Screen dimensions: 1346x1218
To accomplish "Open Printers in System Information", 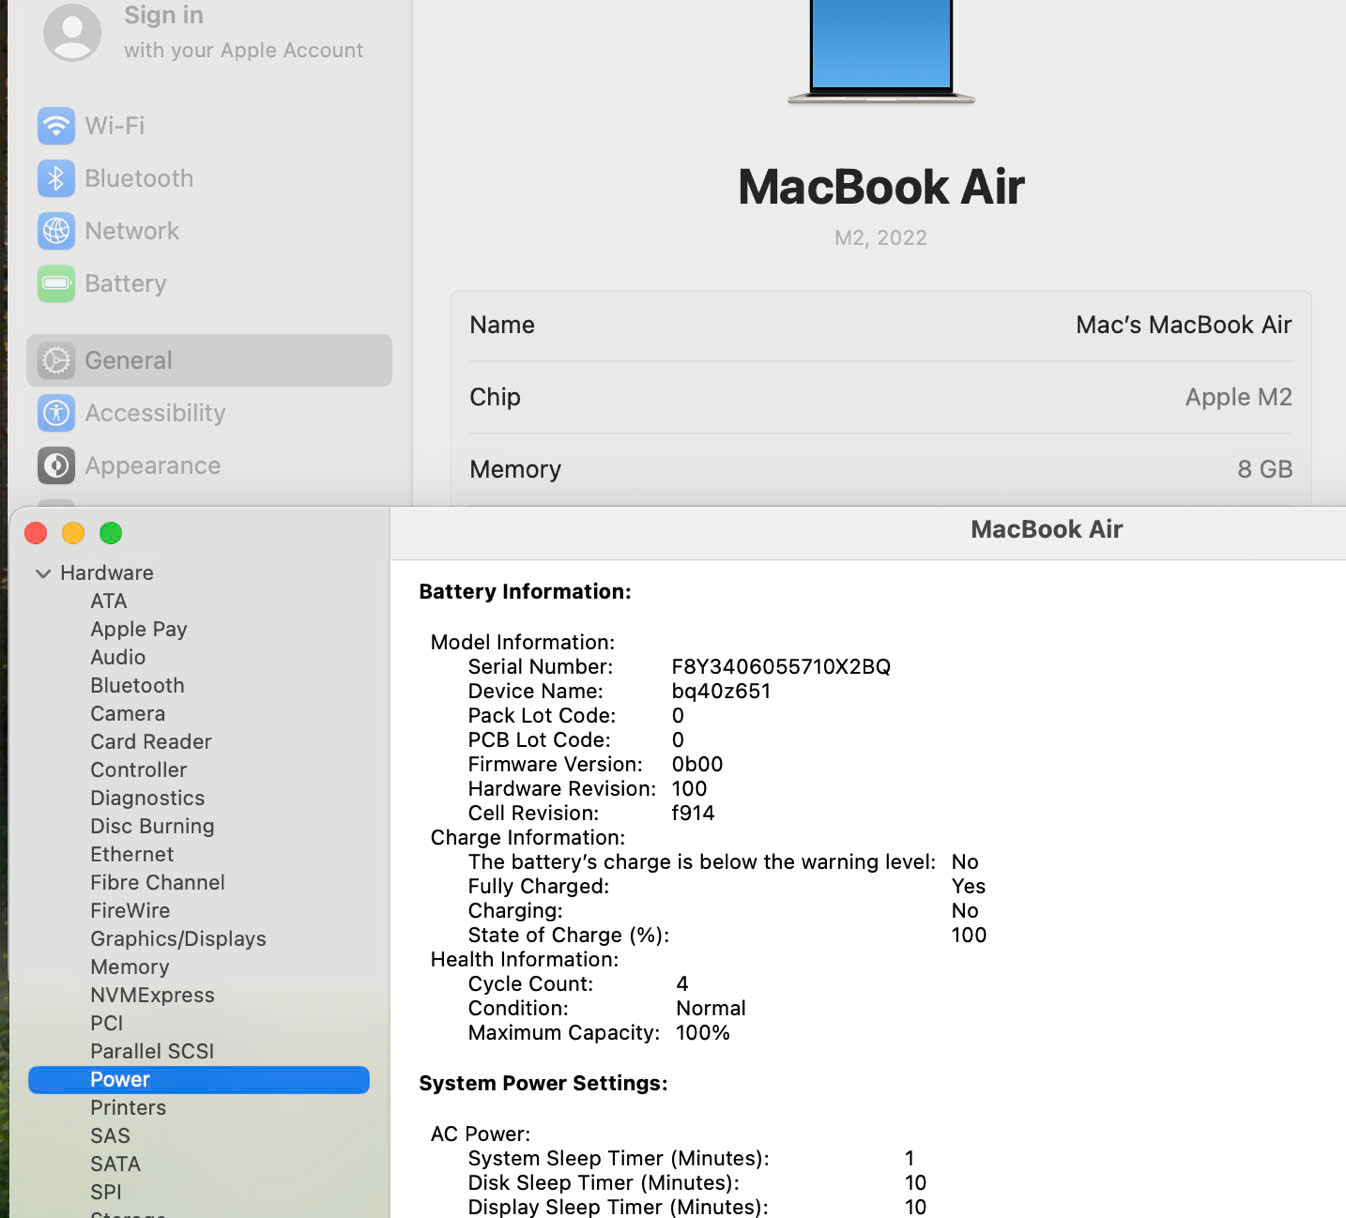I will (128, 1108).
